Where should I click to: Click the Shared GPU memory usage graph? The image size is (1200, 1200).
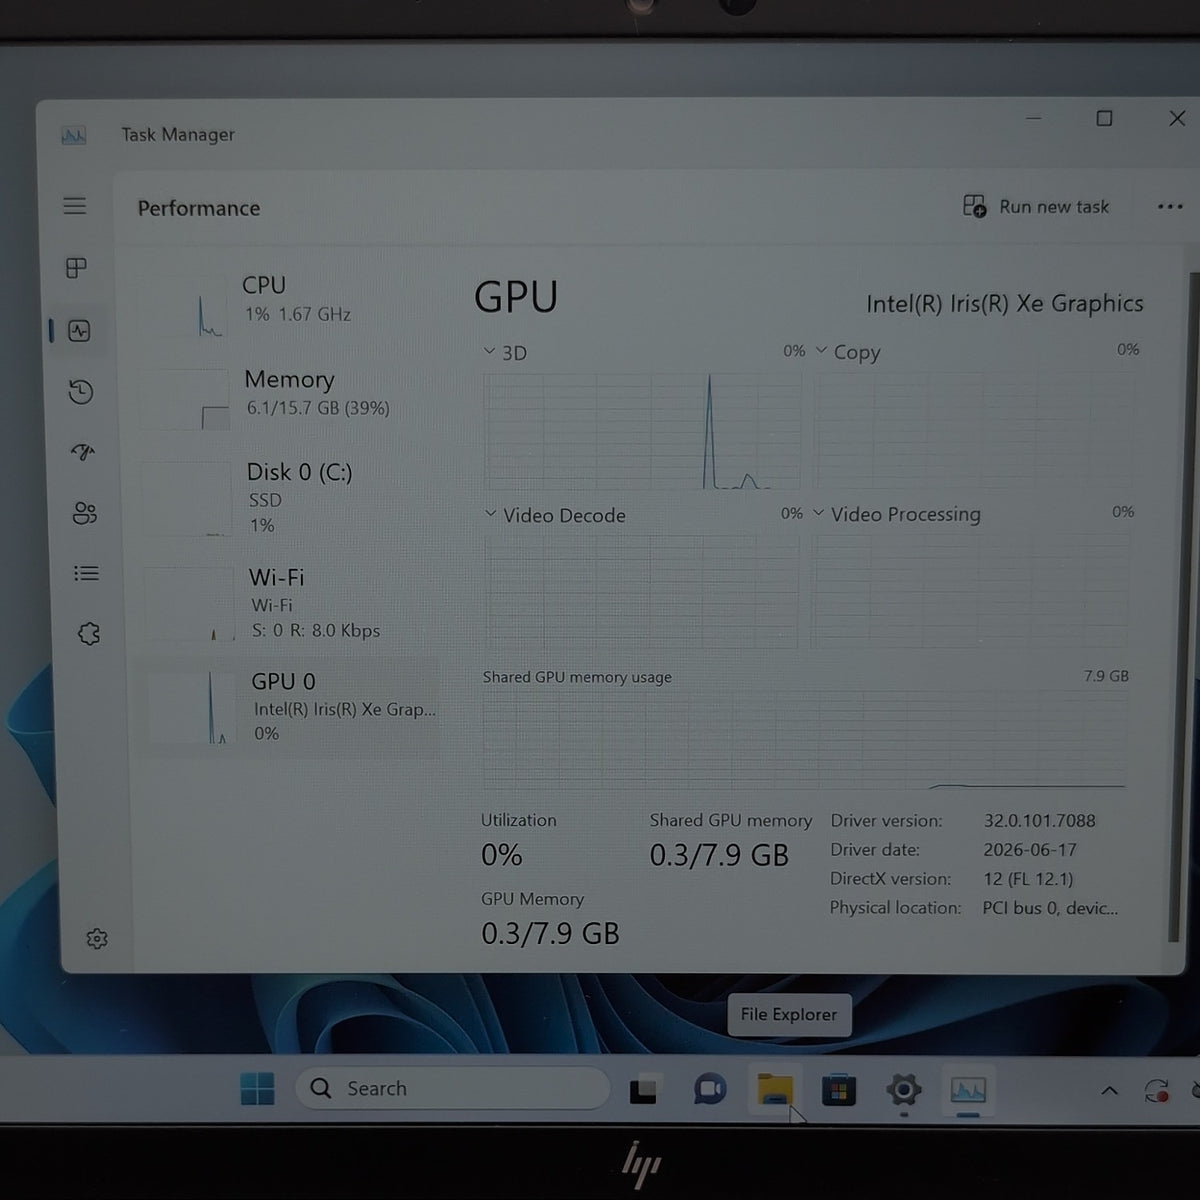[806, 740]
